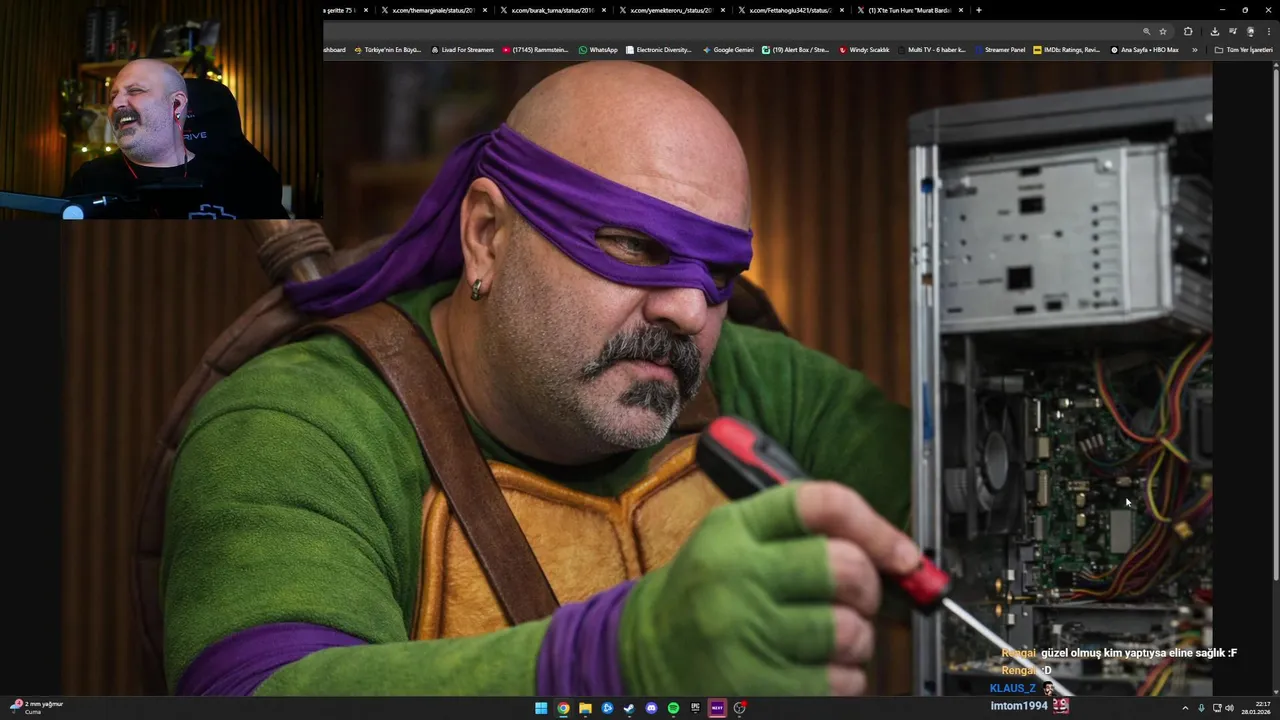Open the IMDb: Ratings, Revi... bookmark

pyautogui.click(x=1066, y=49)
